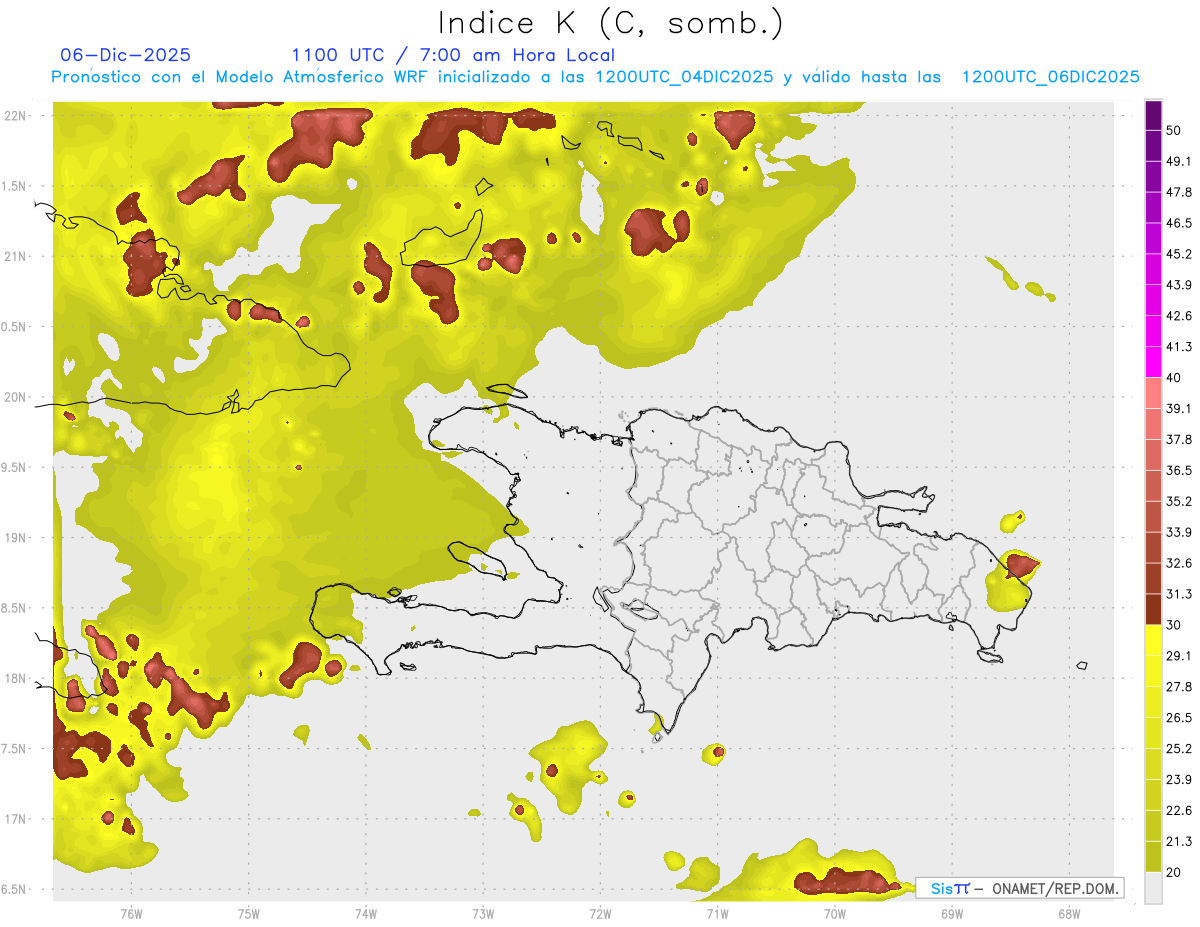The image size is (1200, 927).
Task: Click the dark purple colorbar segment above 49.1
Action: (1153, 146)
